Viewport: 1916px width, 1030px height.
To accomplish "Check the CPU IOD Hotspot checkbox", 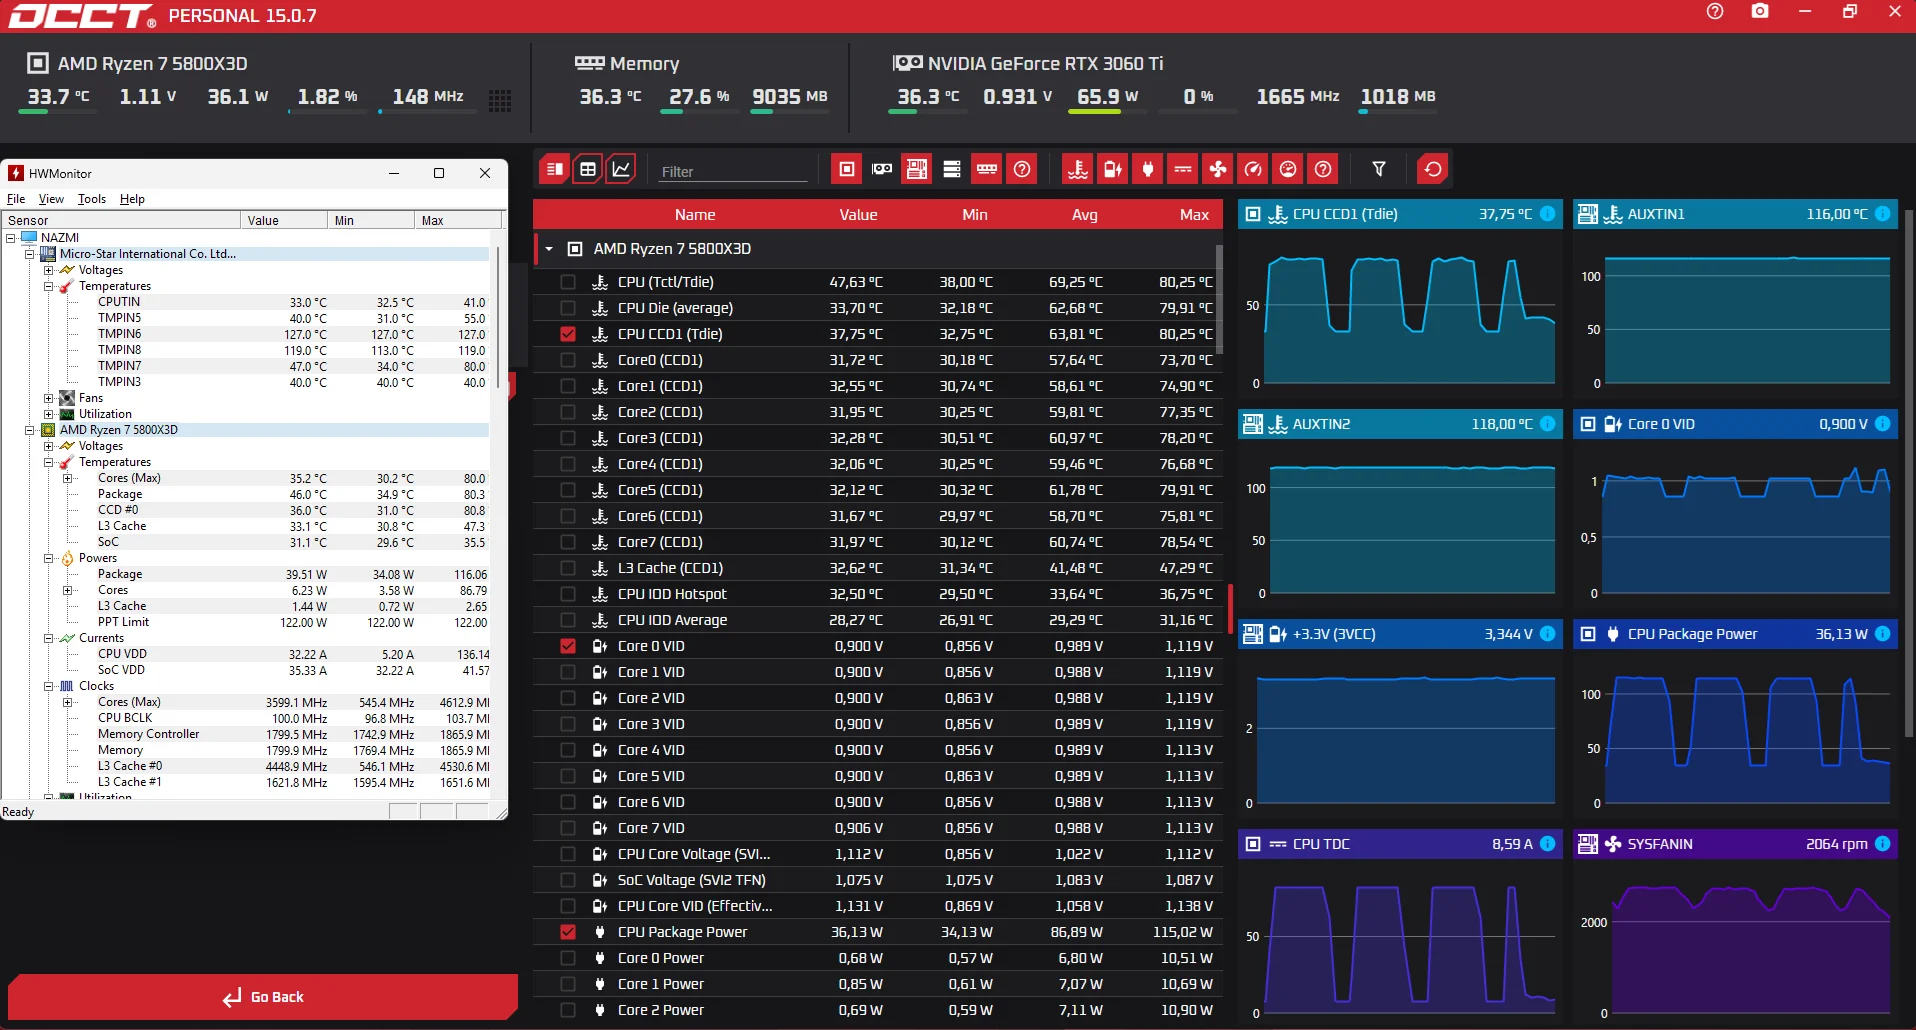I will click(568, 594).
